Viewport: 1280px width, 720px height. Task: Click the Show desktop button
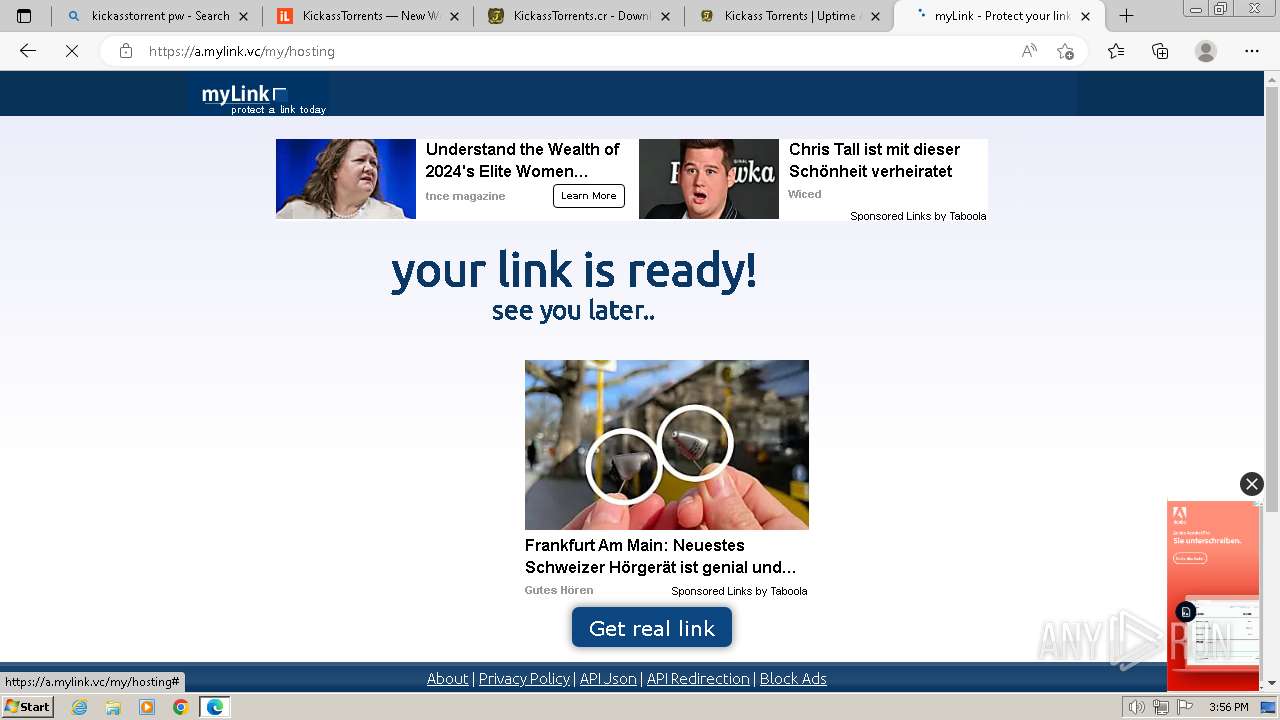click(x=1268, y=707)
